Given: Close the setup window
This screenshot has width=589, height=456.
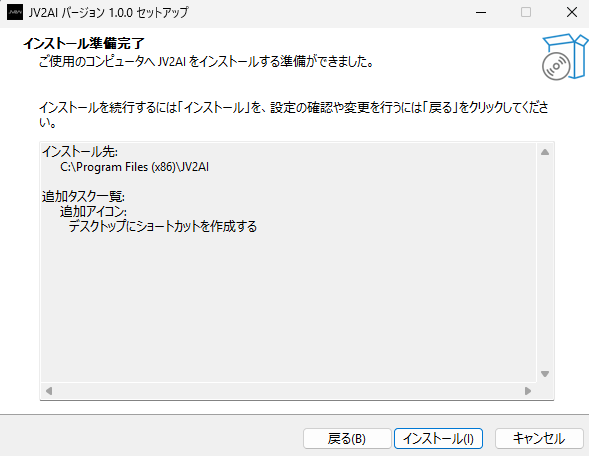Looking at the screenshot, I should coord(572,12).
